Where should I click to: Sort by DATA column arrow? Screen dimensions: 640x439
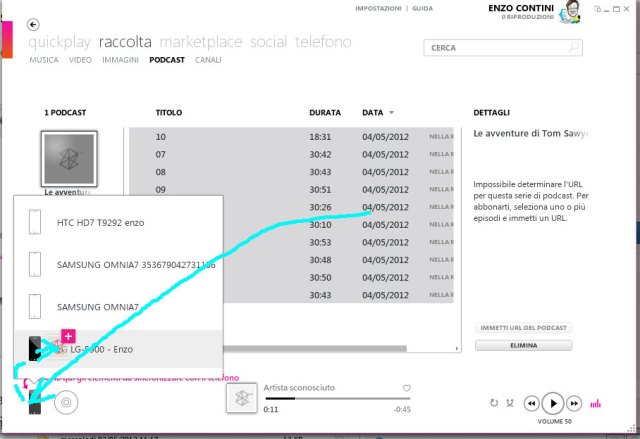(391, 113)
